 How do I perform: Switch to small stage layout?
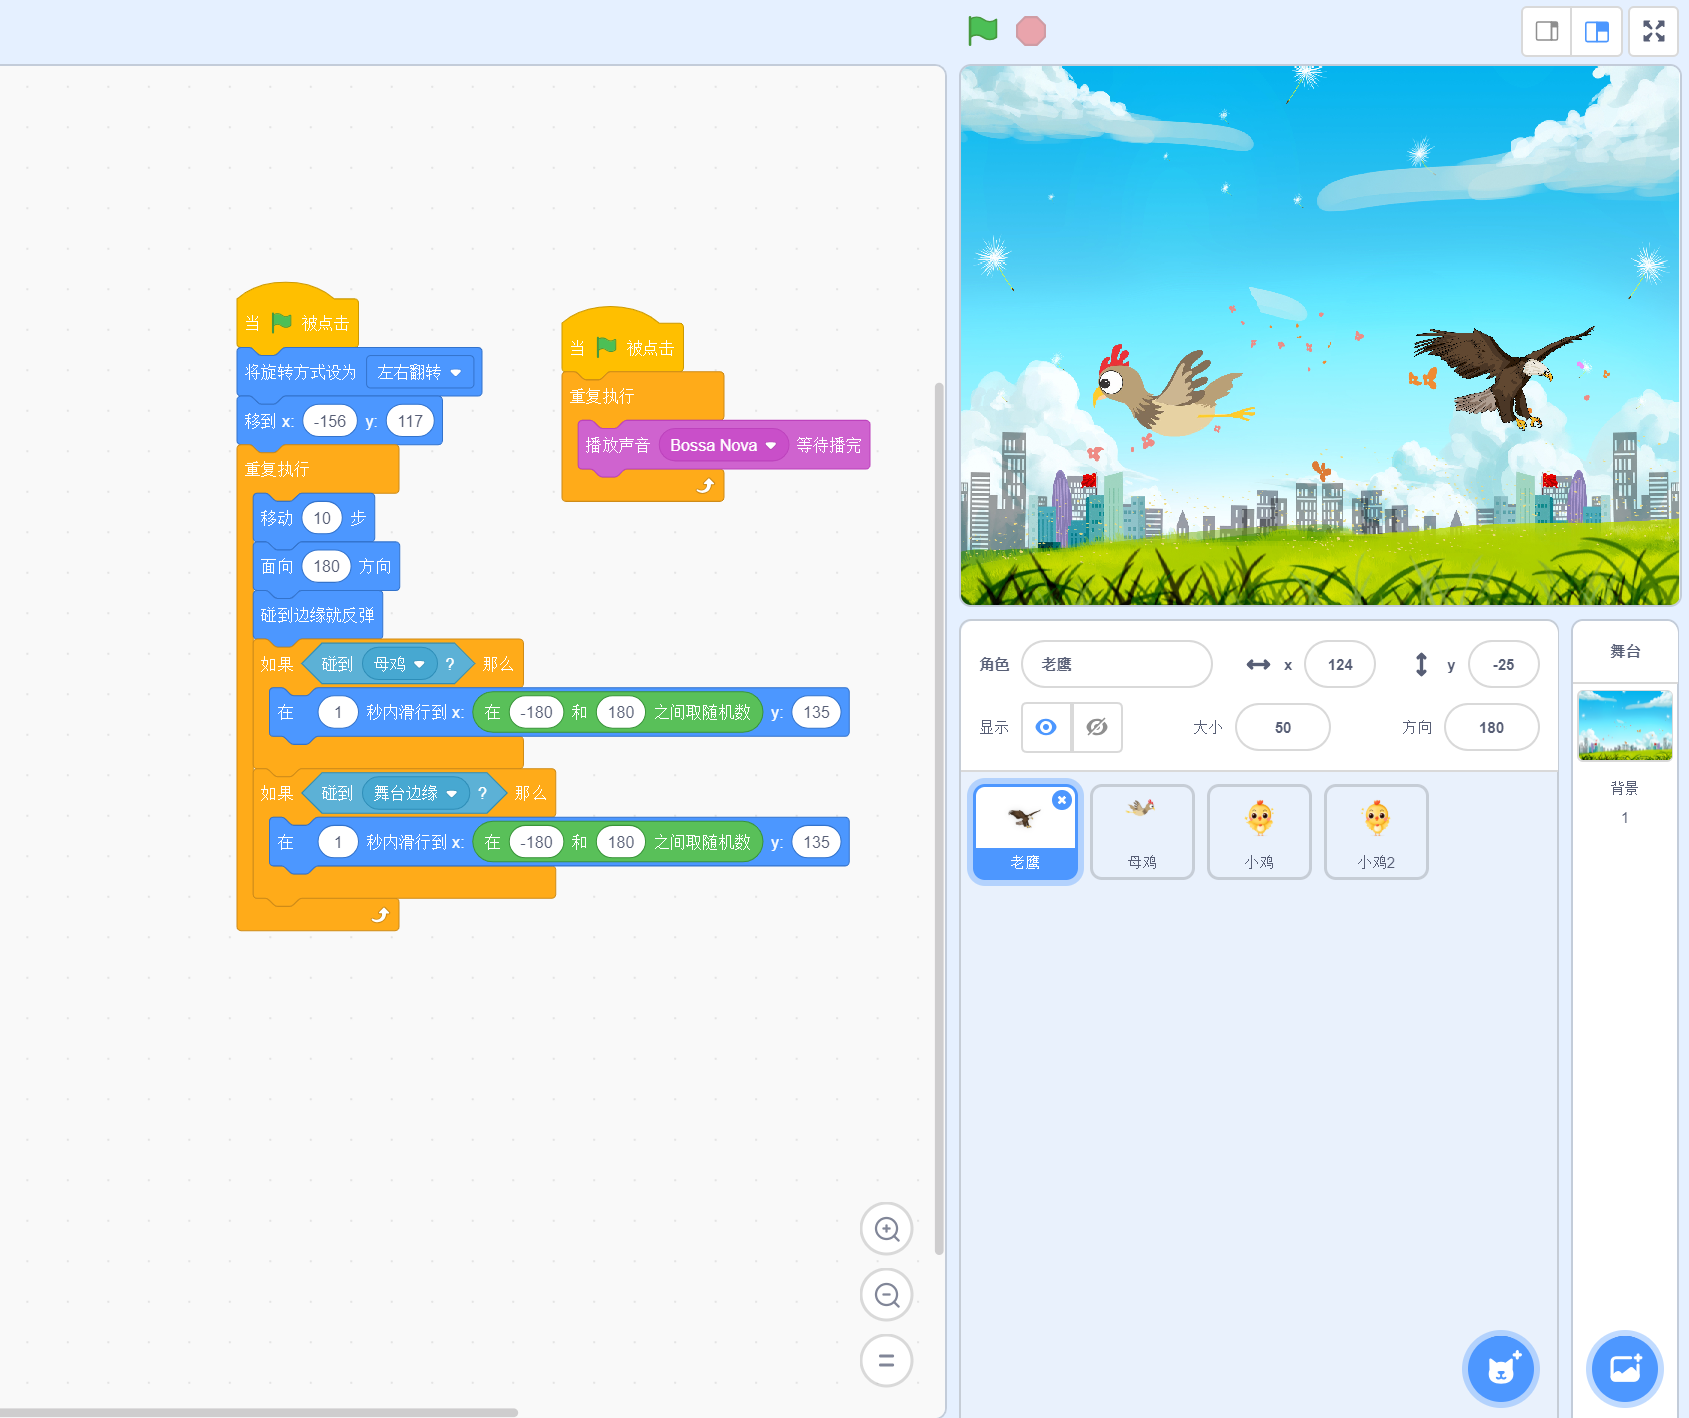pyautogui.click(x=1546, y=32)
